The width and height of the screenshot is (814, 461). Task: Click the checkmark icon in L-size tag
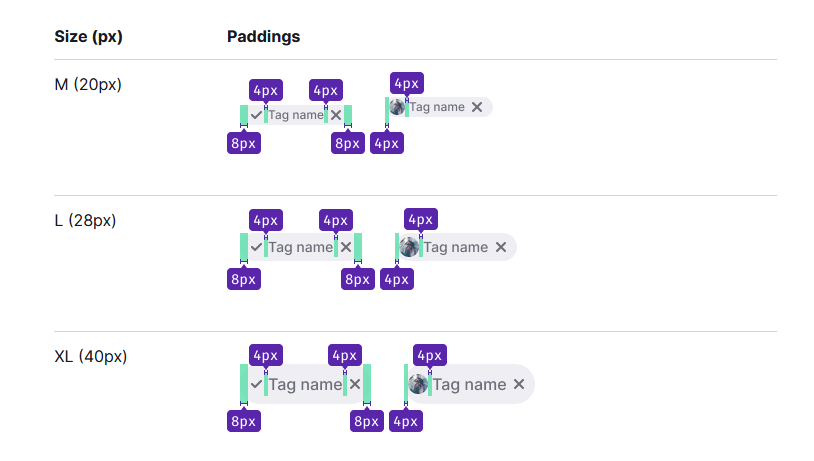(x=256, y=247)
